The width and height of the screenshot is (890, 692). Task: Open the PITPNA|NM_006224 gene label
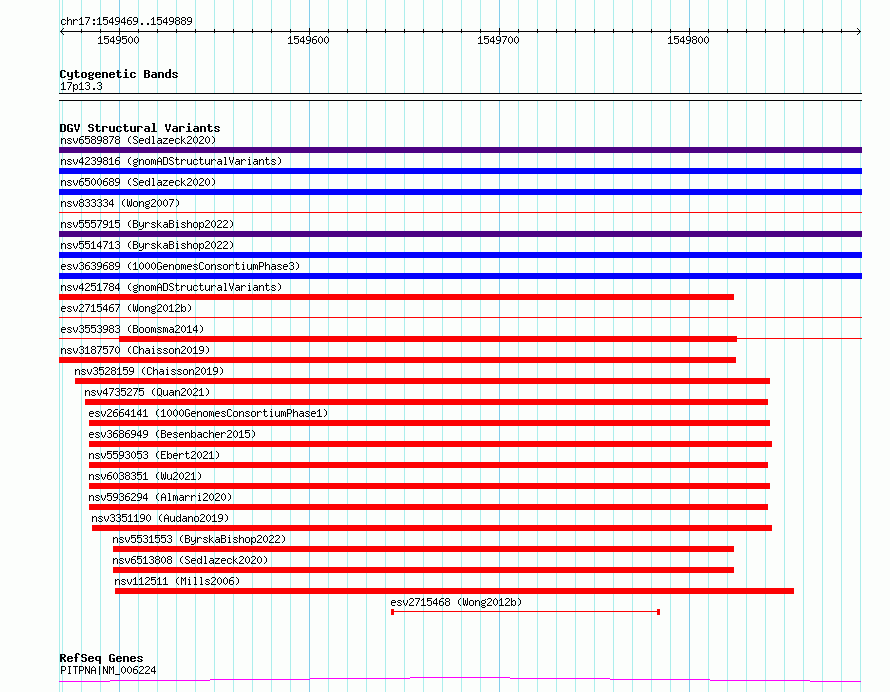pos(108,670)
